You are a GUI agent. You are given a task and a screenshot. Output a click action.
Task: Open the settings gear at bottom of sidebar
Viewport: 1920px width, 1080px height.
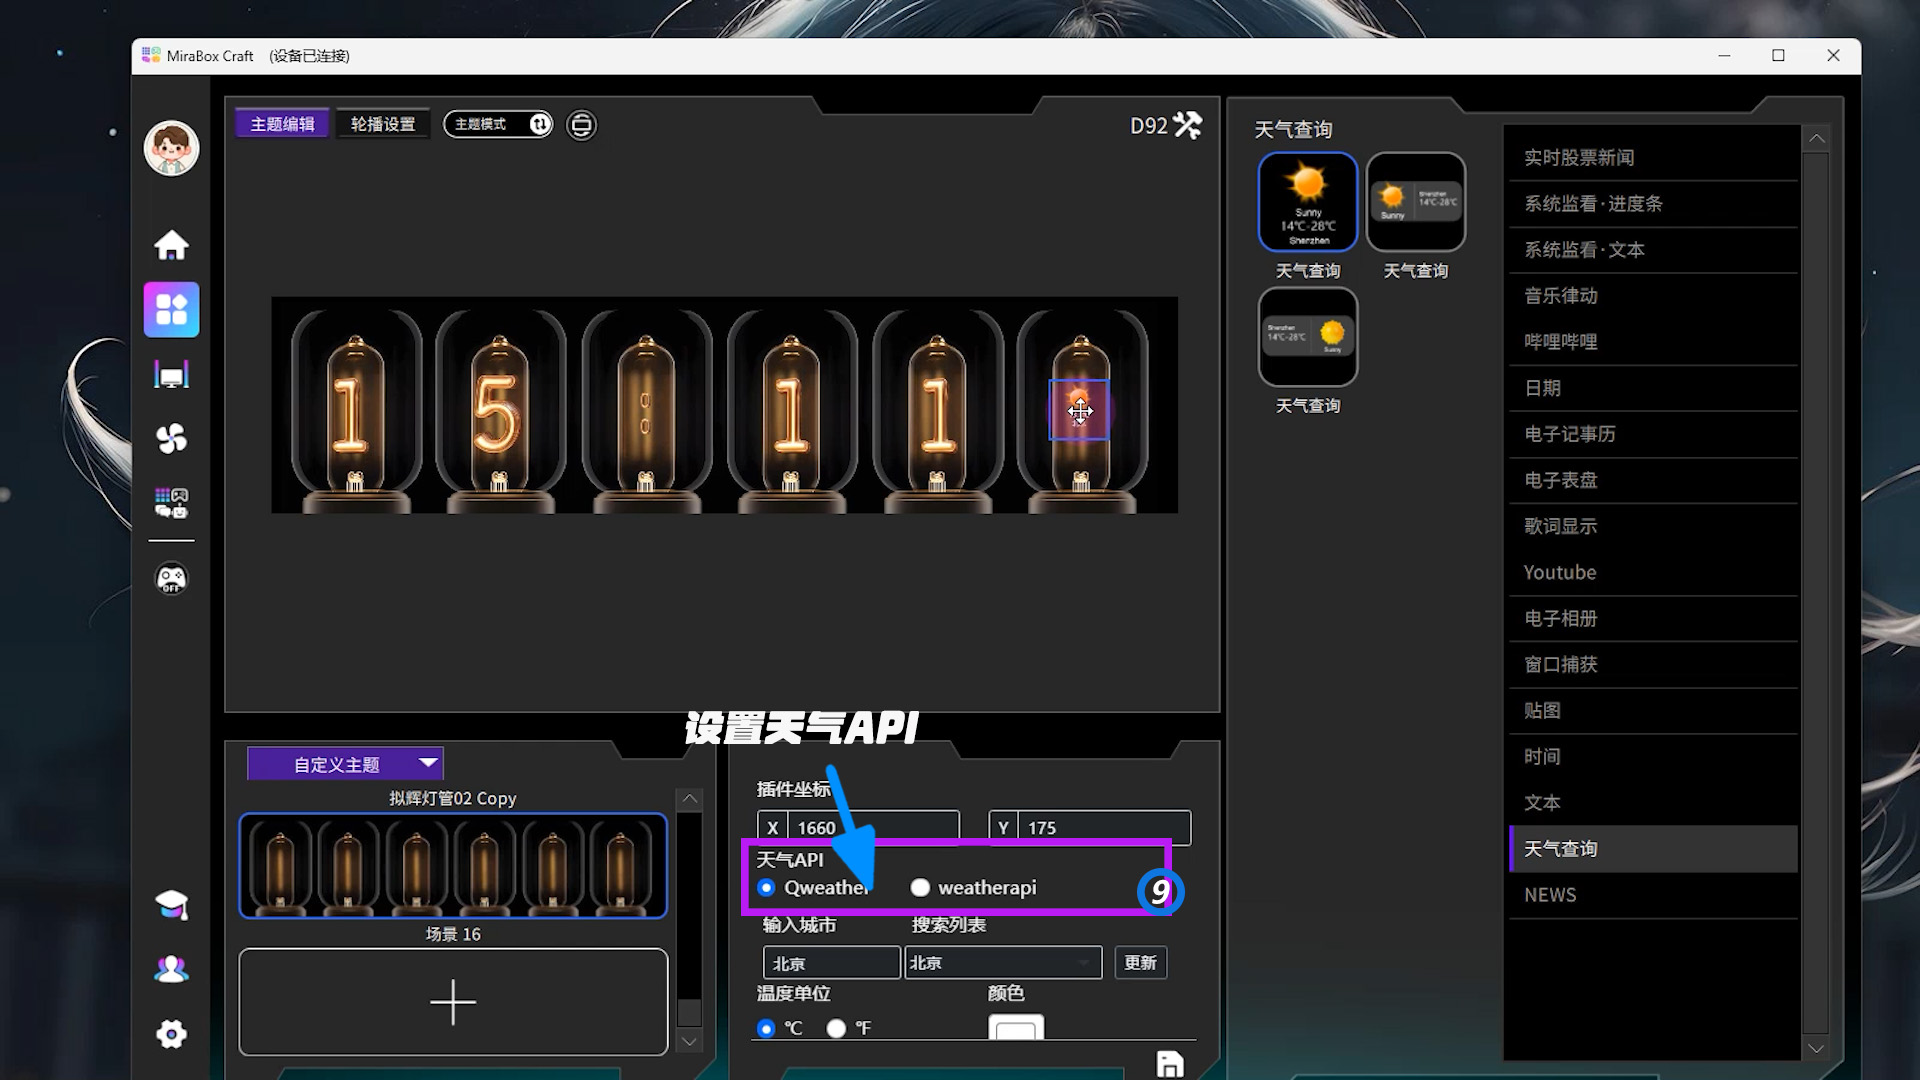171,1035
